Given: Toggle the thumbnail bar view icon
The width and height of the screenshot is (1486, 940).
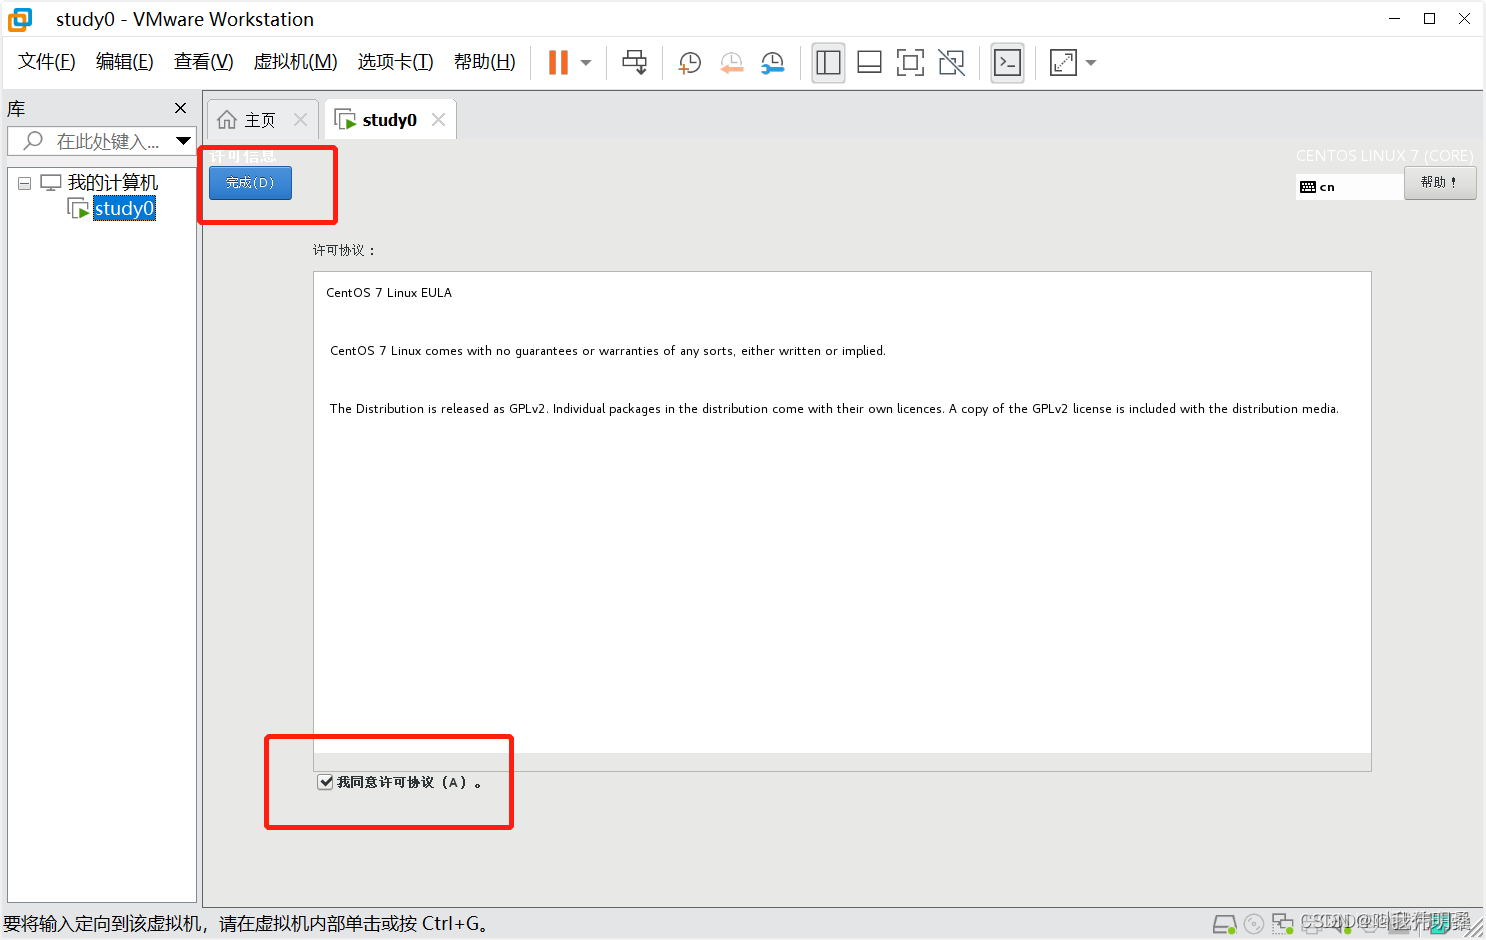Looking at the screenshot, I should pyautogui.click(x=870, y=63).
